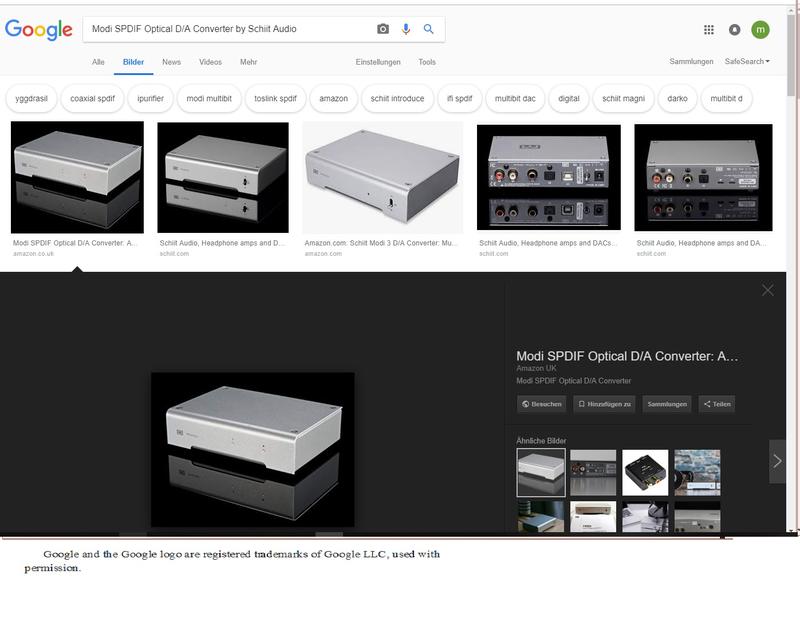Open the News results tab

pyautogui.click(x=172, y=60)
